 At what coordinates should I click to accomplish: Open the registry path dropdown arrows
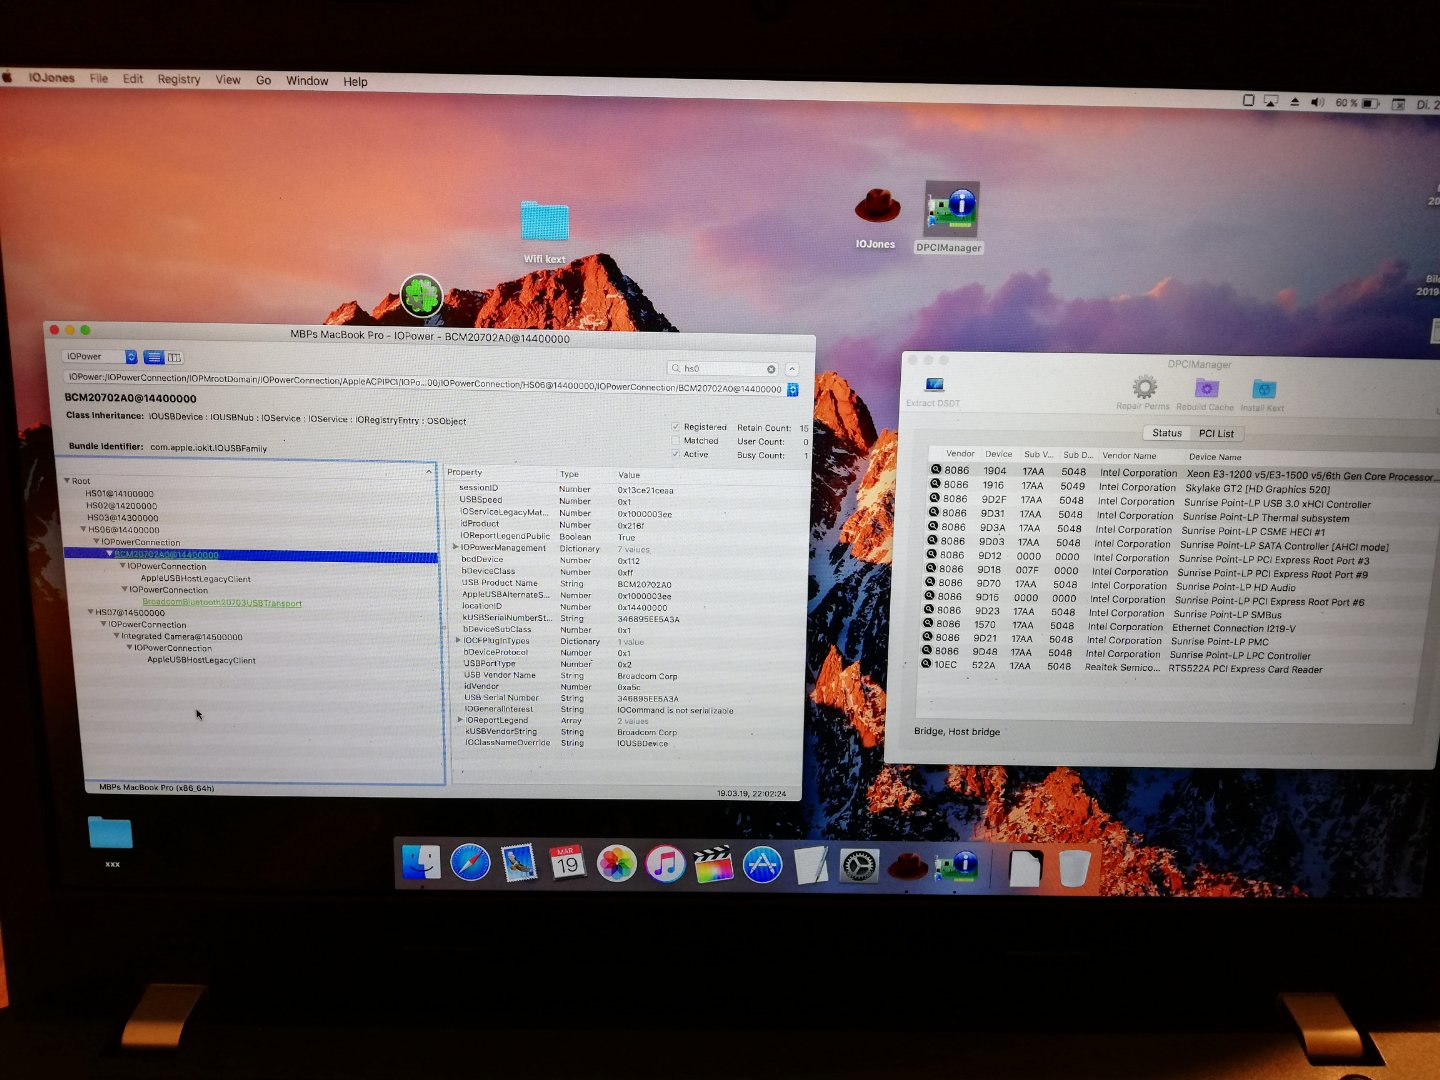coord(793,390)
